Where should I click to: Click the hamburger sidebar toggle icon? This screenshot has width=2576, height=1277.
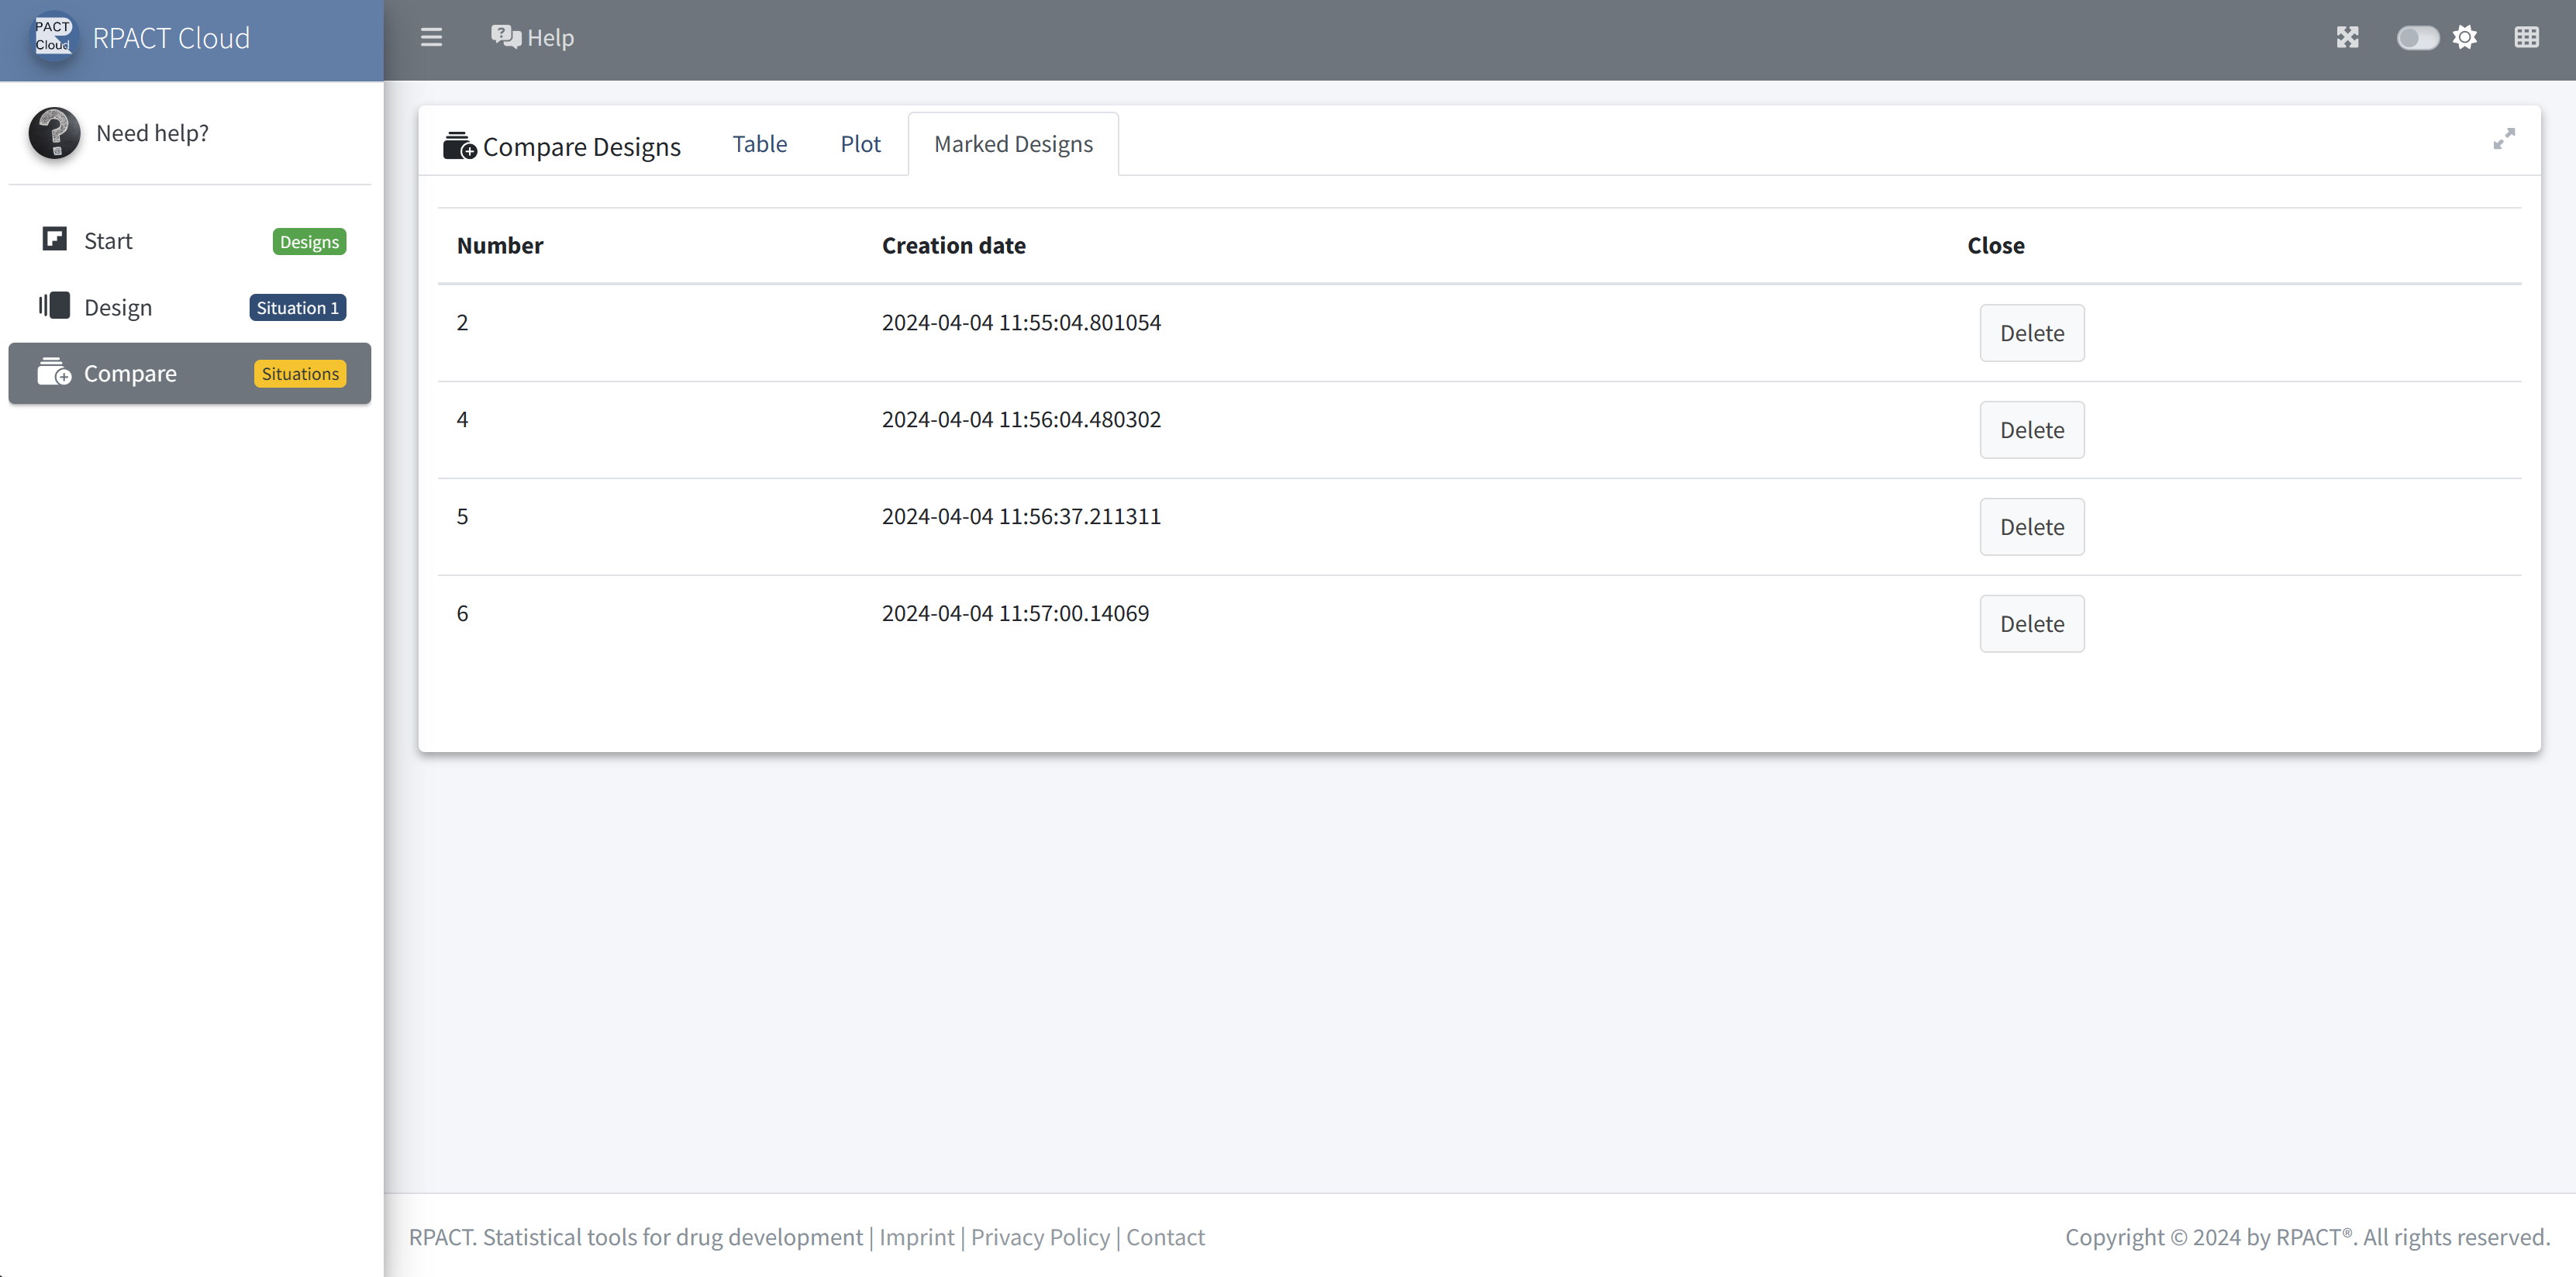coord(431,38)
